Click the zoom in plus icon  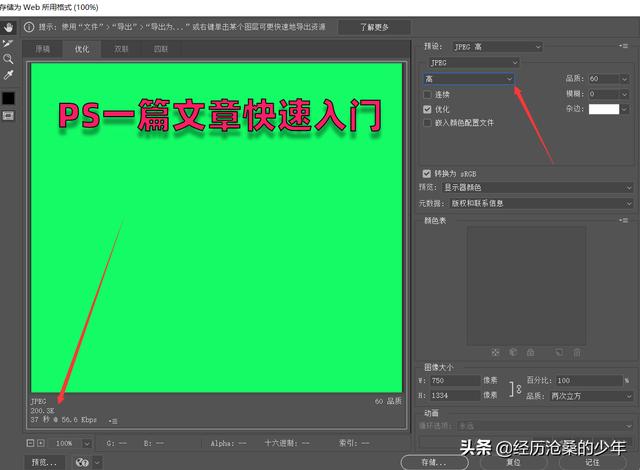tap(41, 443)
